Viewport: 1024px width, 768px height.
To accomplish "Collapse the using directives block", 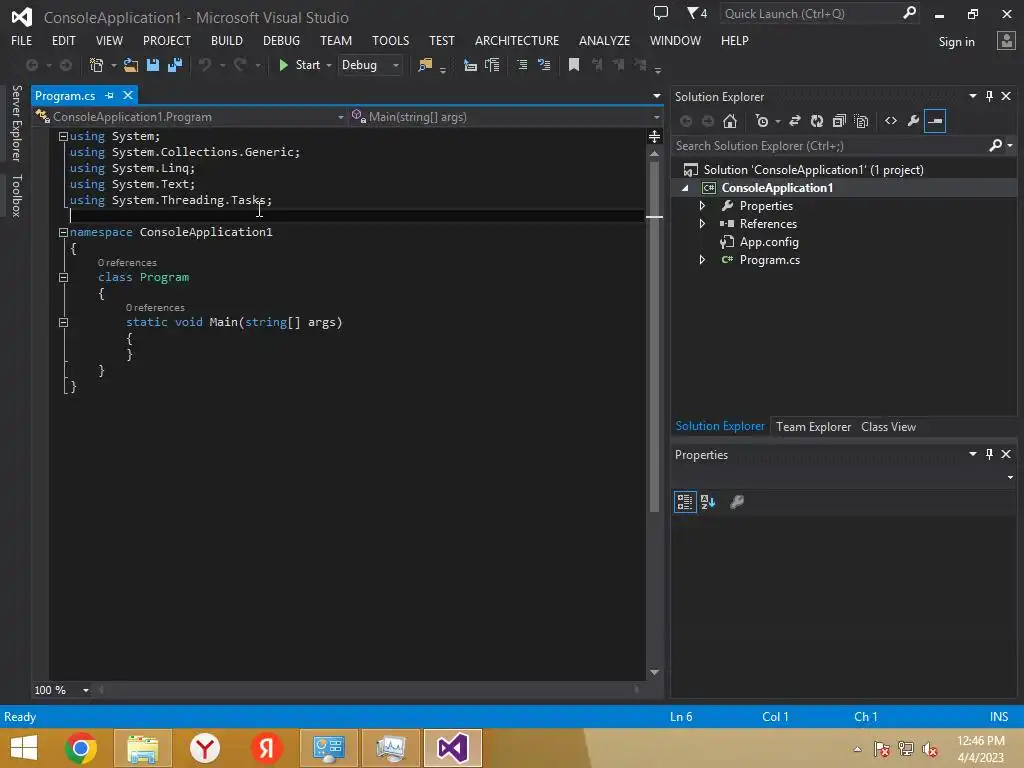I will 63,136.
